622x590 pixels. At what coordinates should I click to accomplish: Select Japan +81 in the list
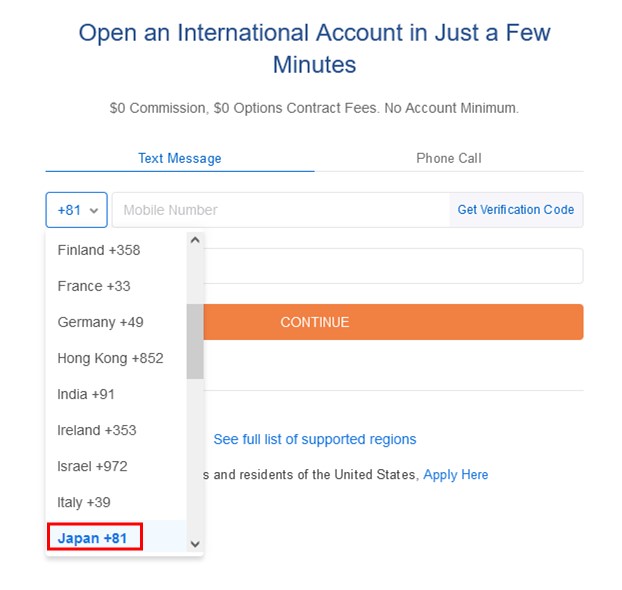[93, 538]
